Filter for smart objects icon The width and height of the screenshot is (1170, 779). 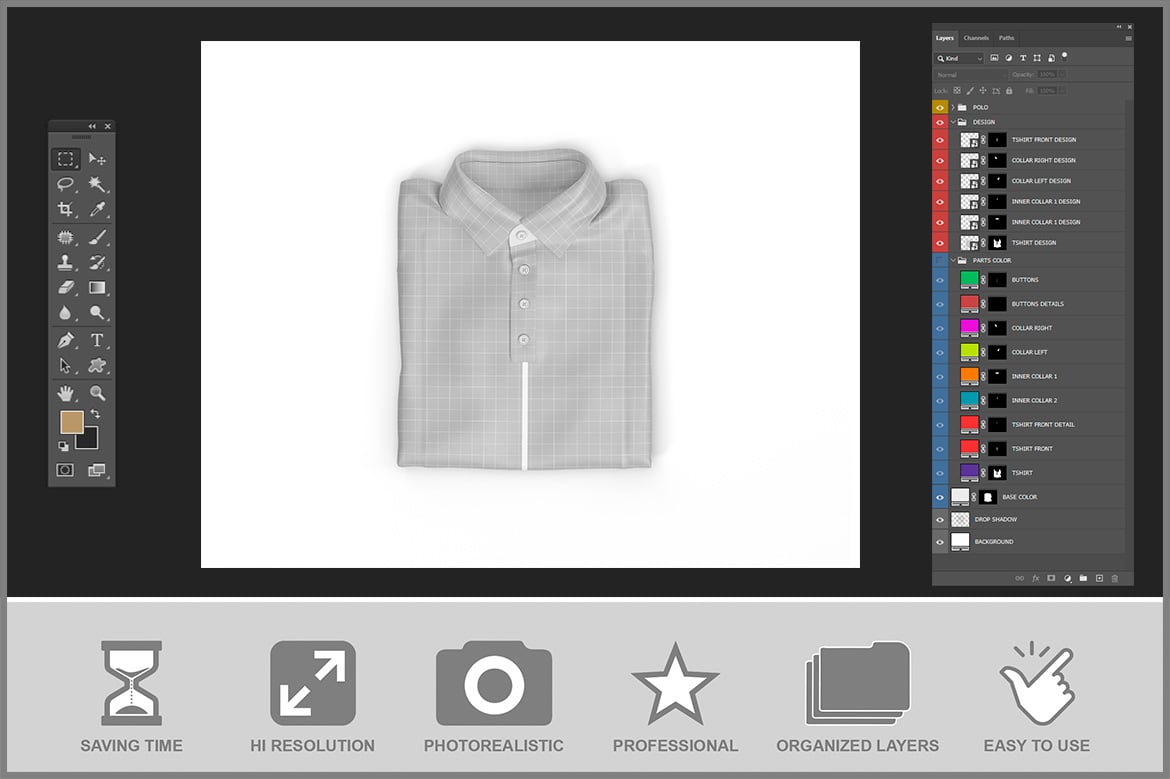(1051, 58)
